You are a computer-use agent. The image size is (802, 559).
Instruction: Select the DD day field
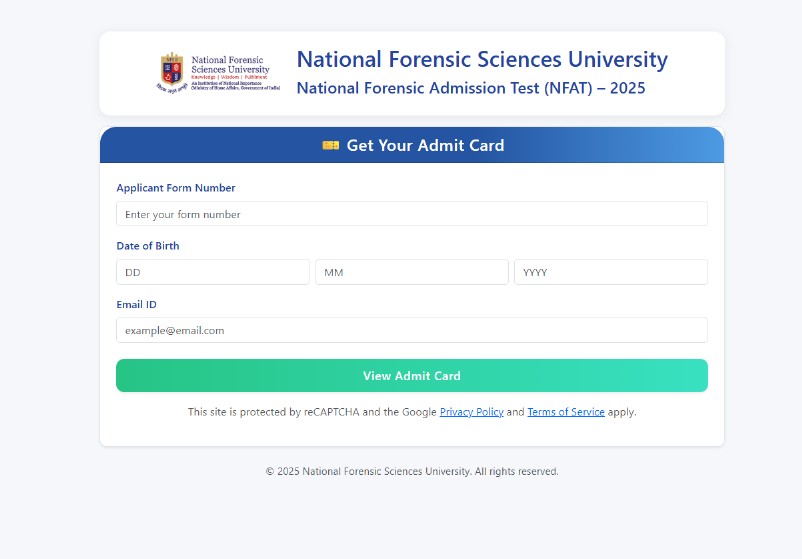pos(213,272)
